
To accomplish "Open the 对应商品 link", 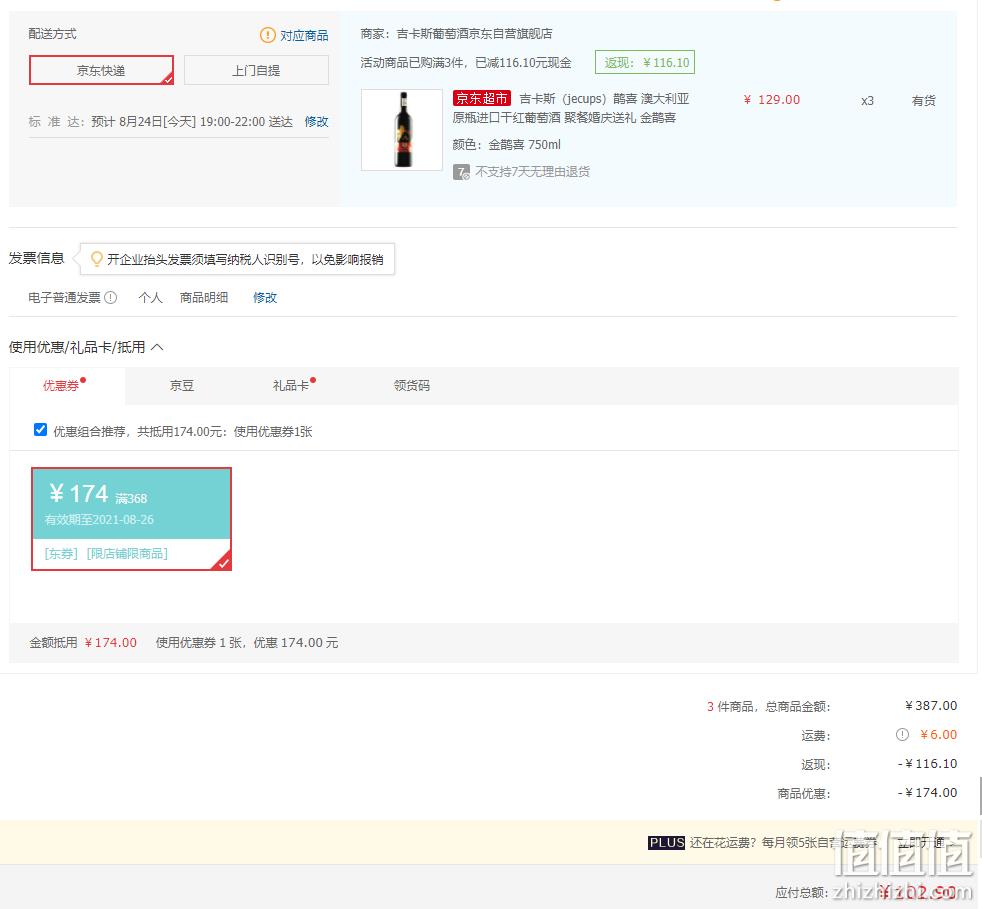I will [304, 35].
